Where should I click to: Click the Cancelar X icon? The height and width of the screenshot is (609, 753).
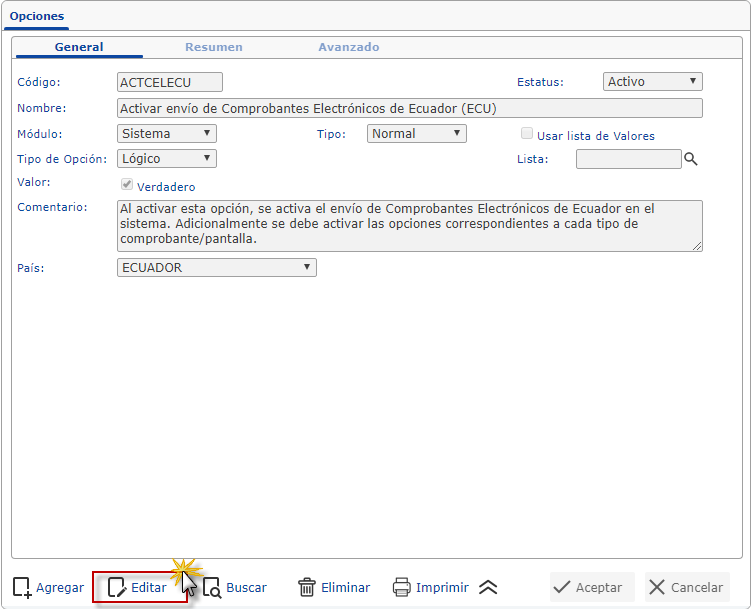click(x=656, y=587)
